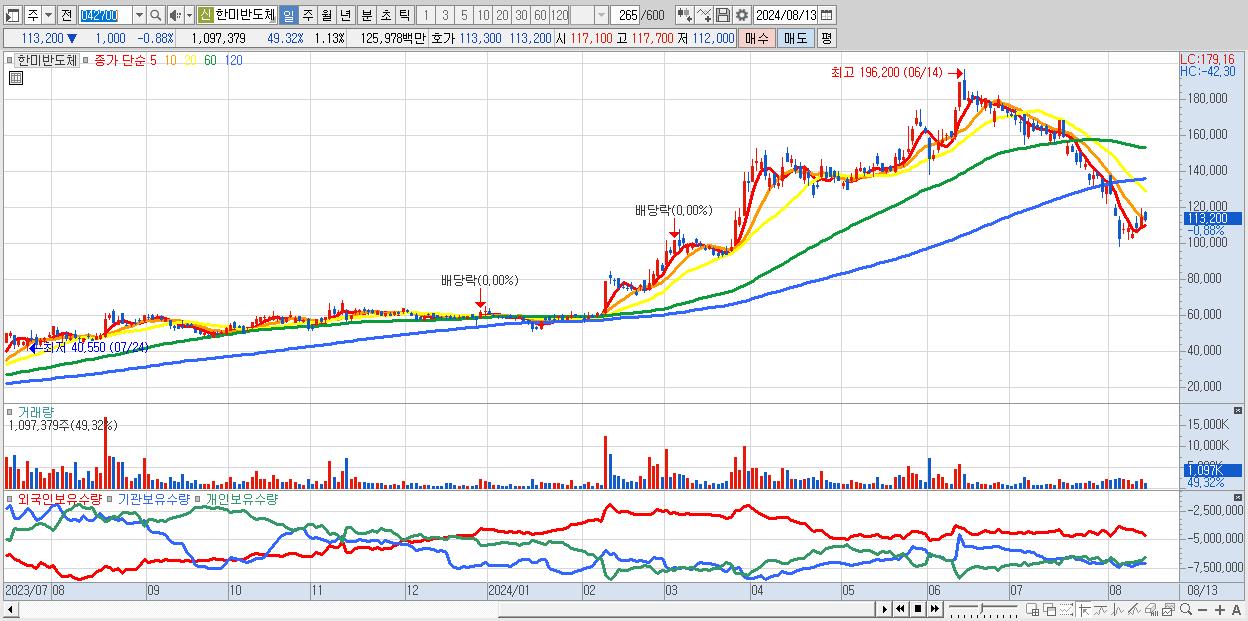1248x621 pixels.
Task: Switch to 틱 tick chart period
Action: (403, 15)
